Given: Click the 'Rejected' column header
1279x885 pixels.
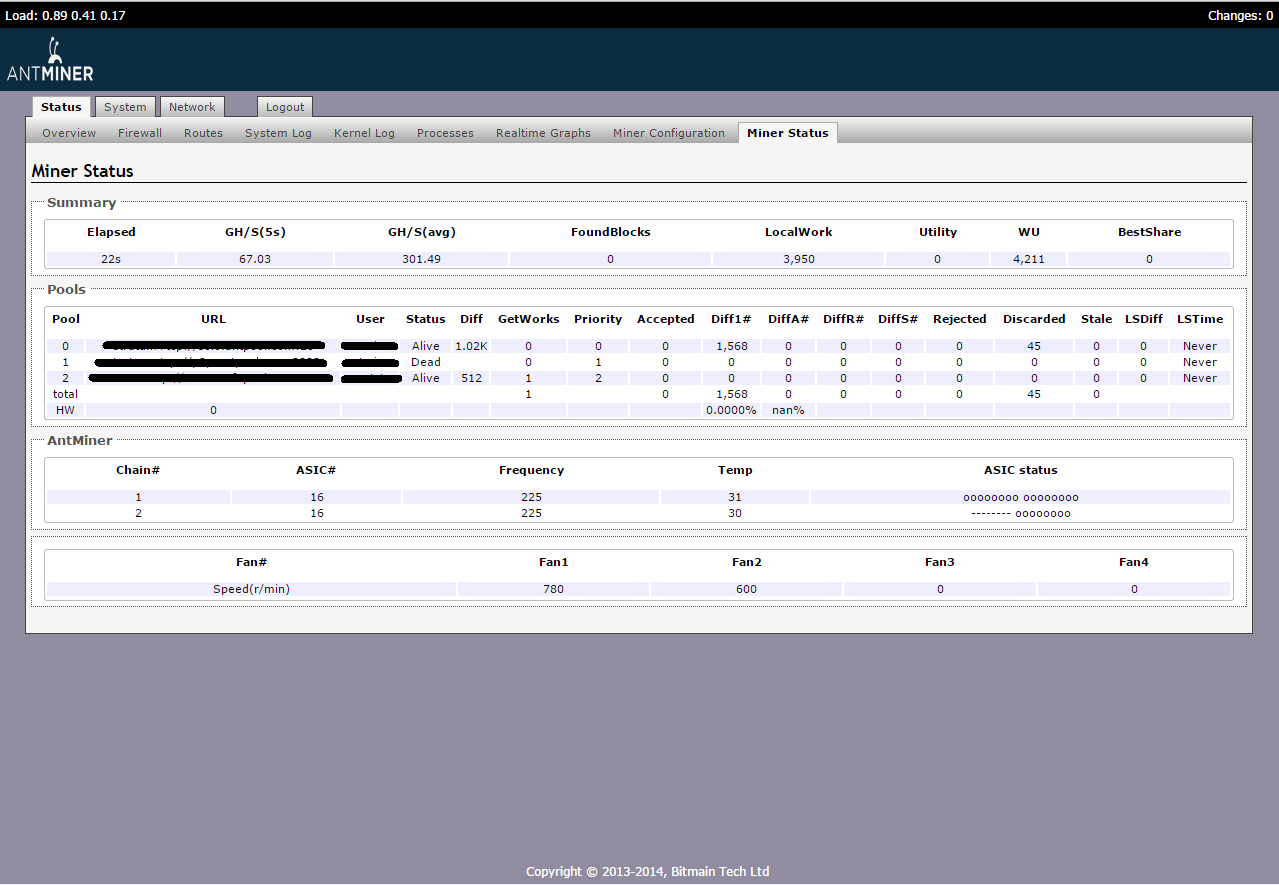Looking at the screenshot, I should pyautogui.click(x=960, y=319).
